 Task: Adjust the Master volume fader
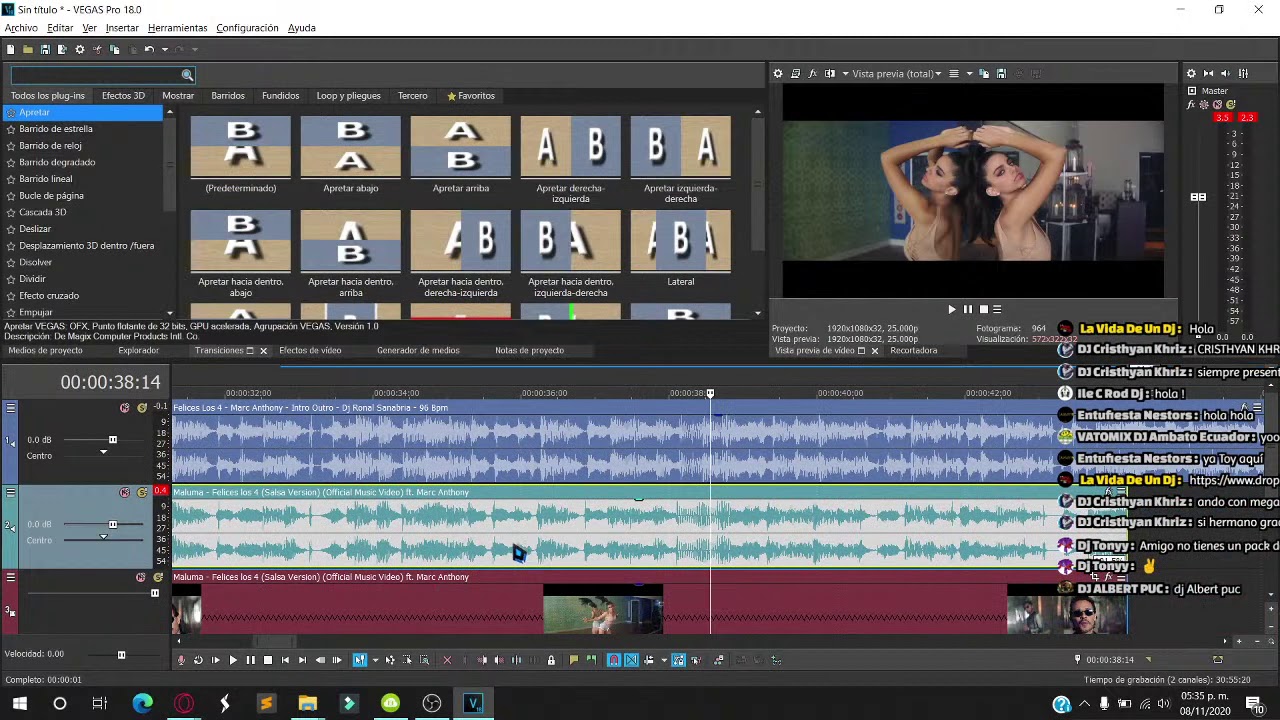[1198, 197]
